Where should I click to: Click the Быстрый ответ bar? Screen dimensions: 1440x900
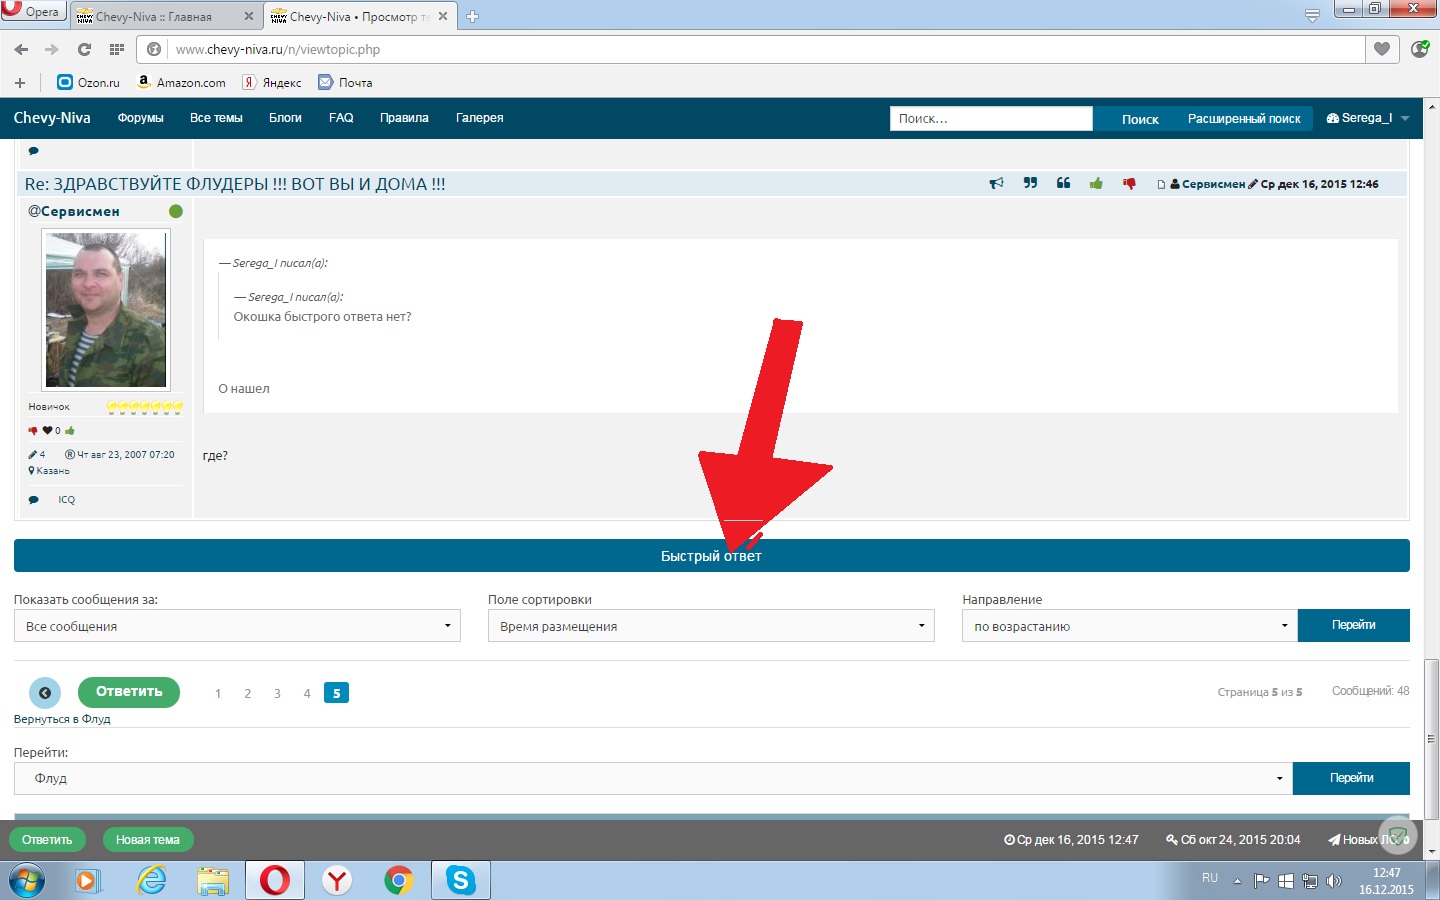(711, 556)
